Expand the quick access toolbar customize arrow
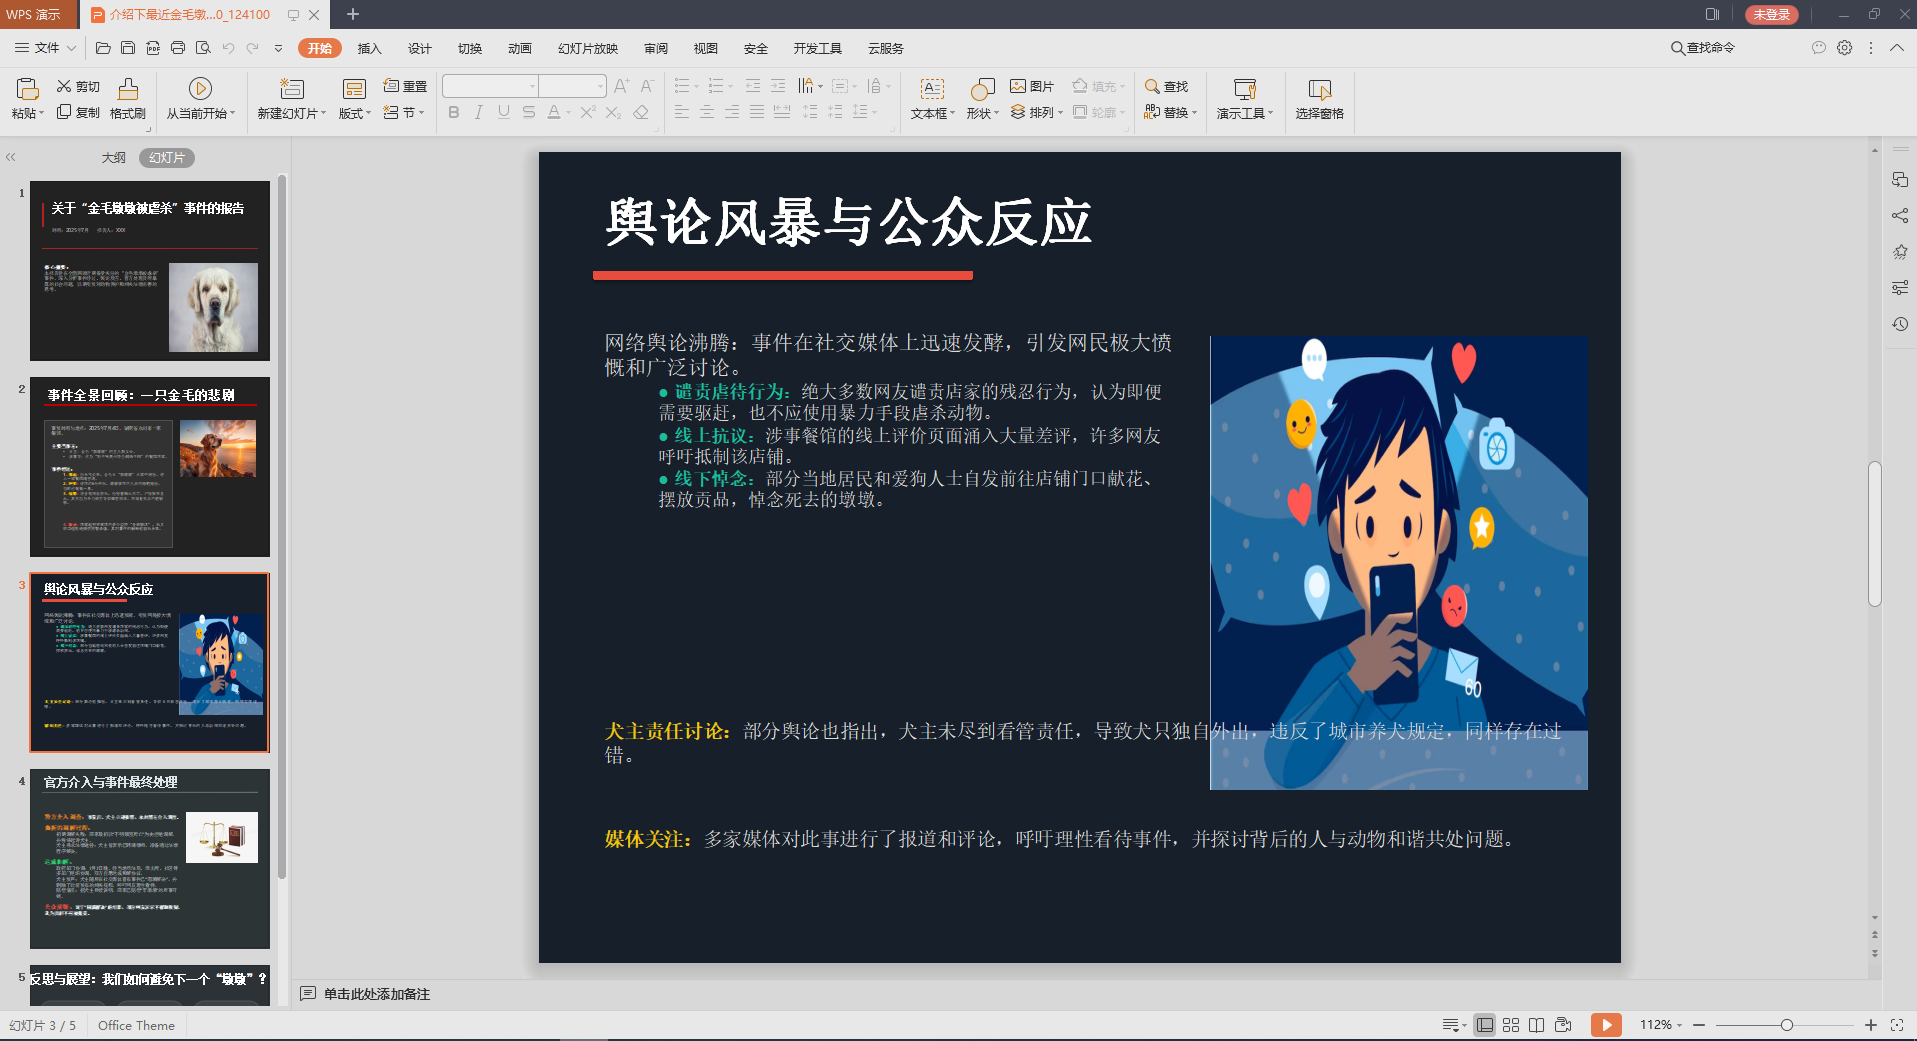 click(278, 48)
